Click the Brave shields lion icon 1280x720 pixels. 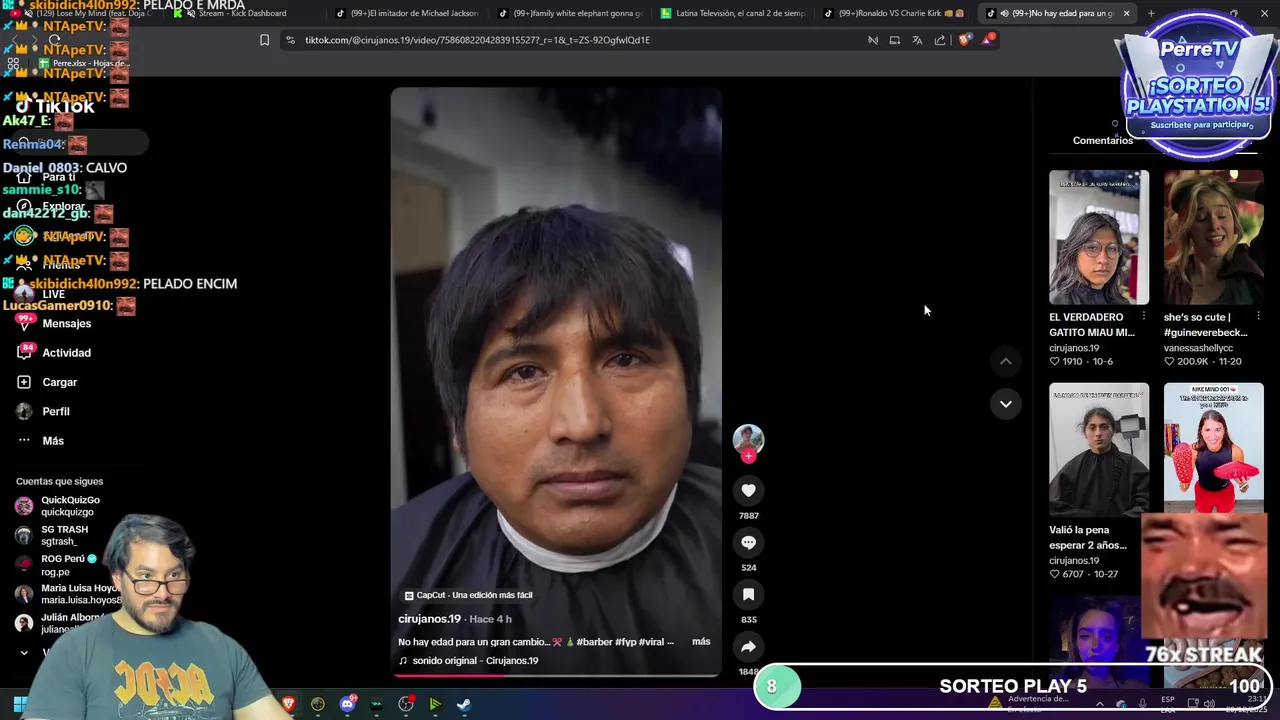pos(964,40)
